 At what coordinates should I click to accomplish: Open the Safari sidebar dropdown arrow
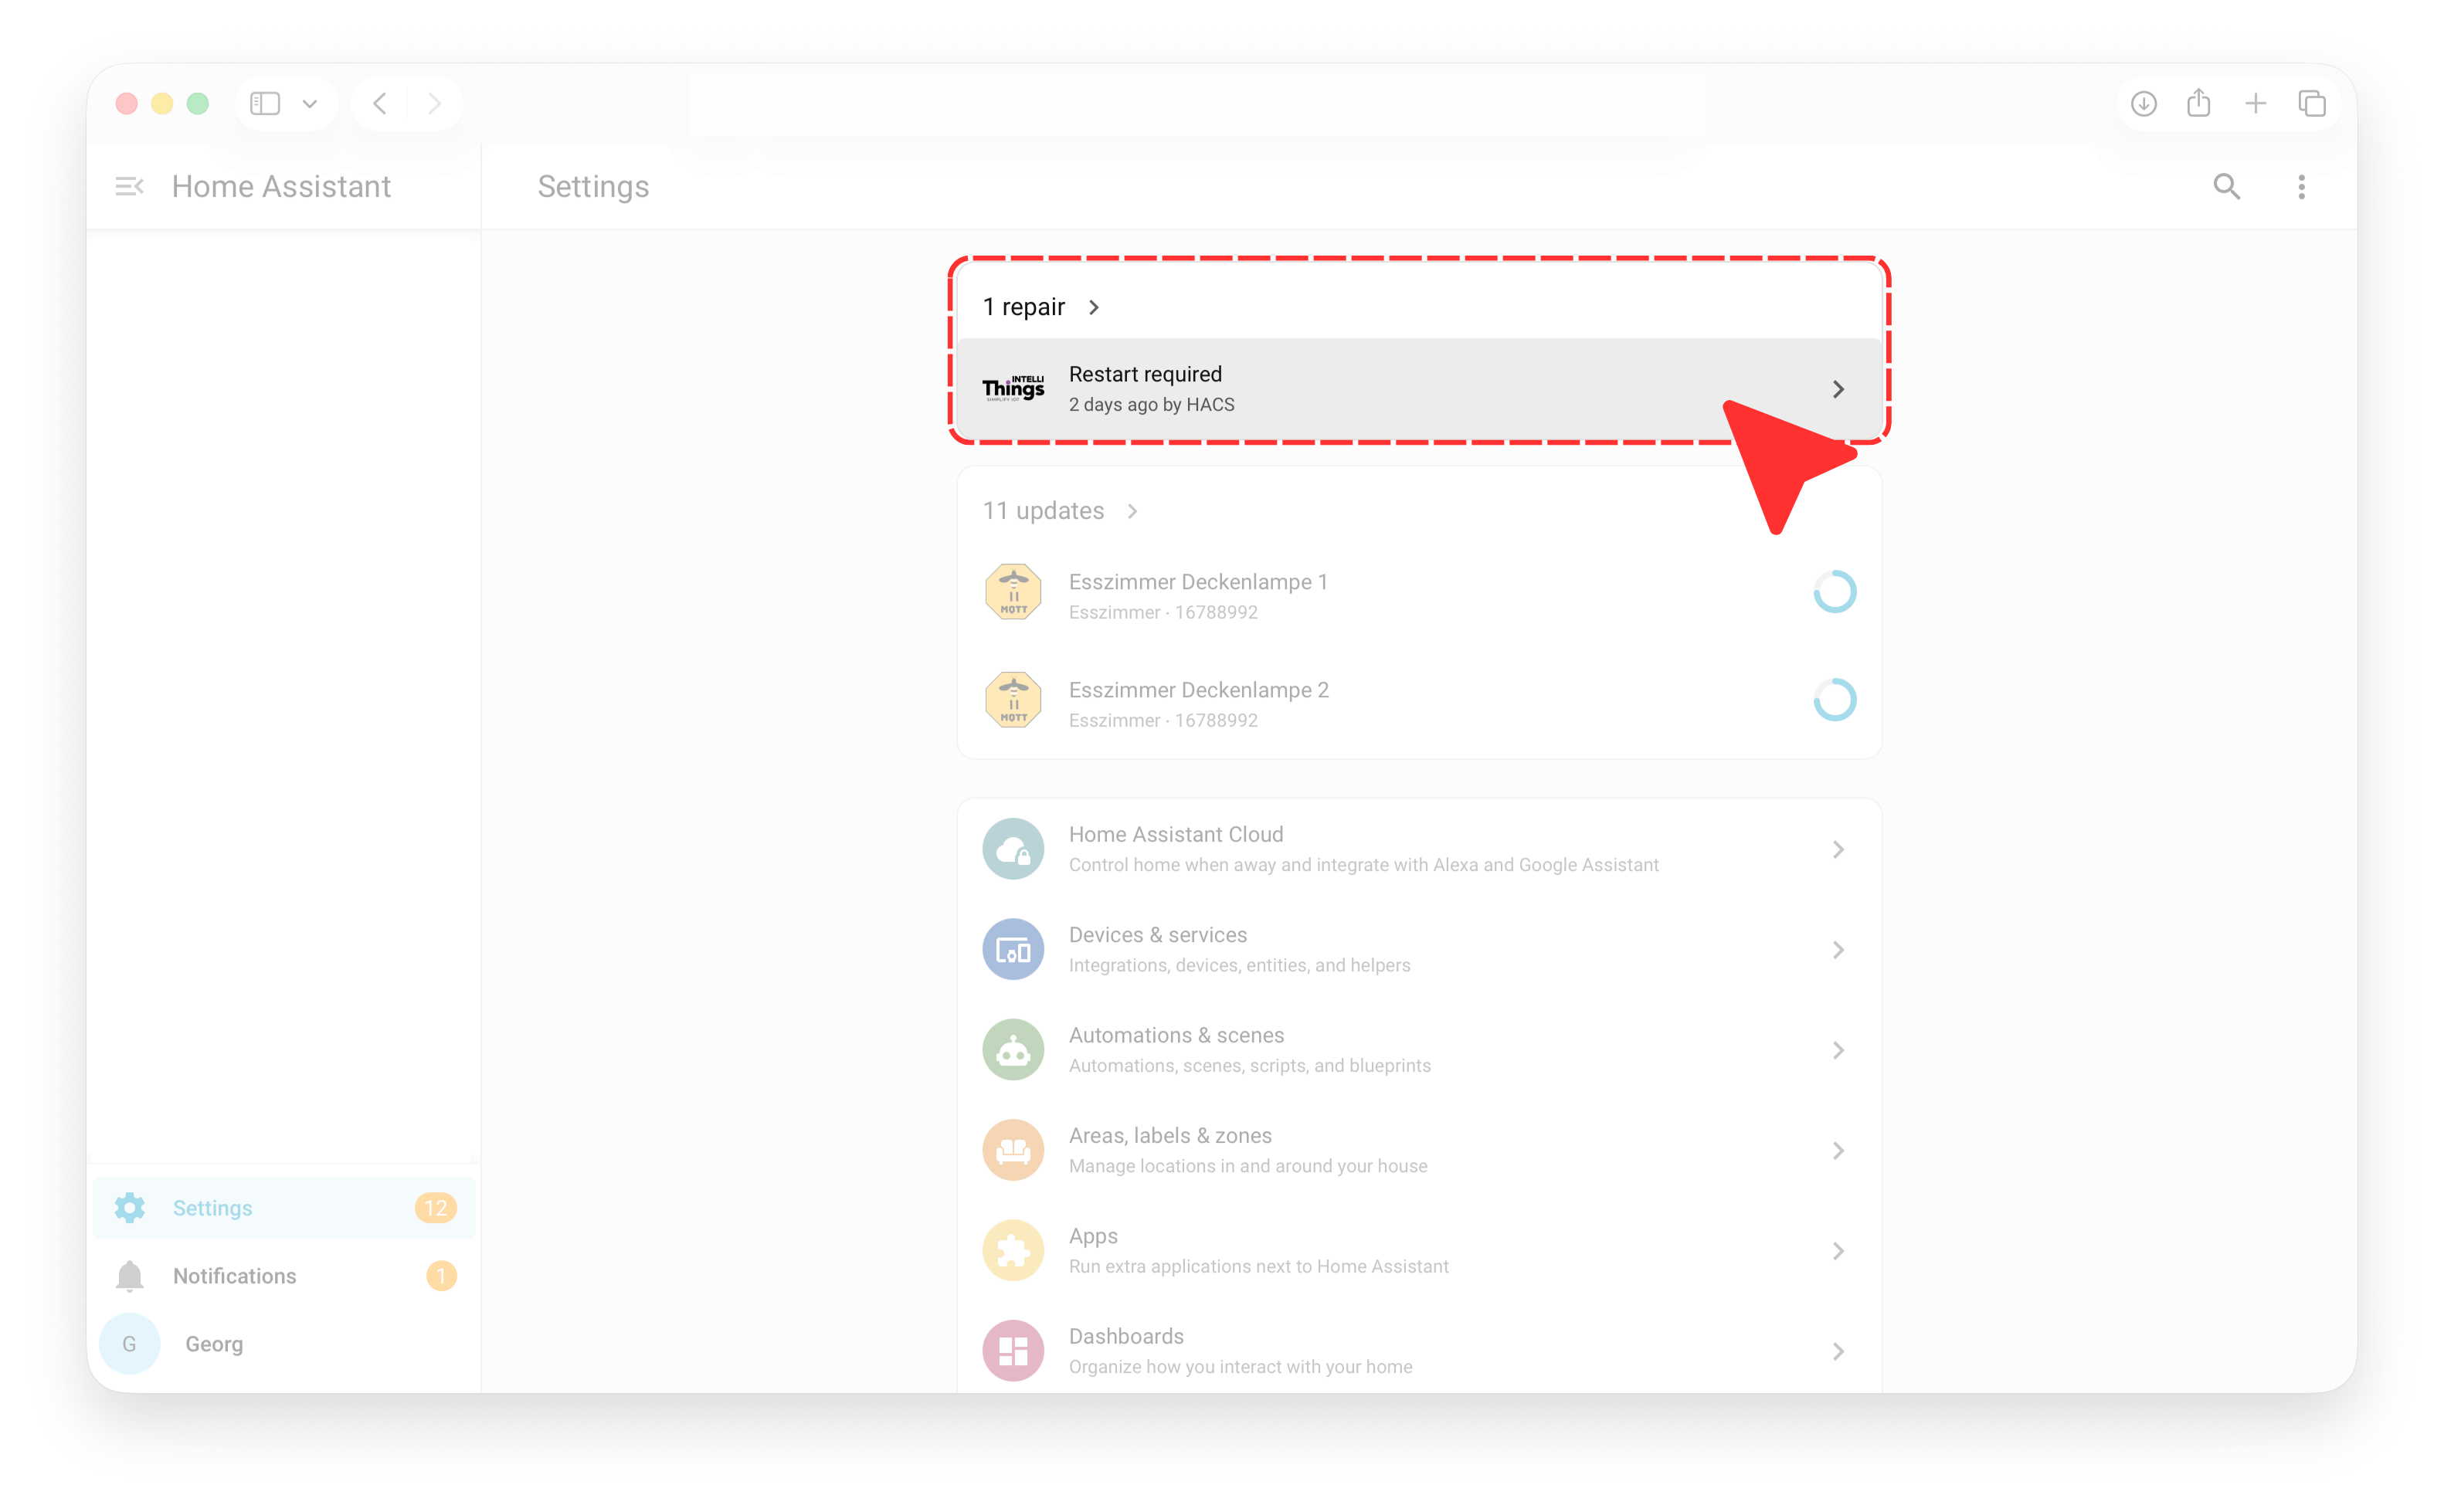(310, 104)
